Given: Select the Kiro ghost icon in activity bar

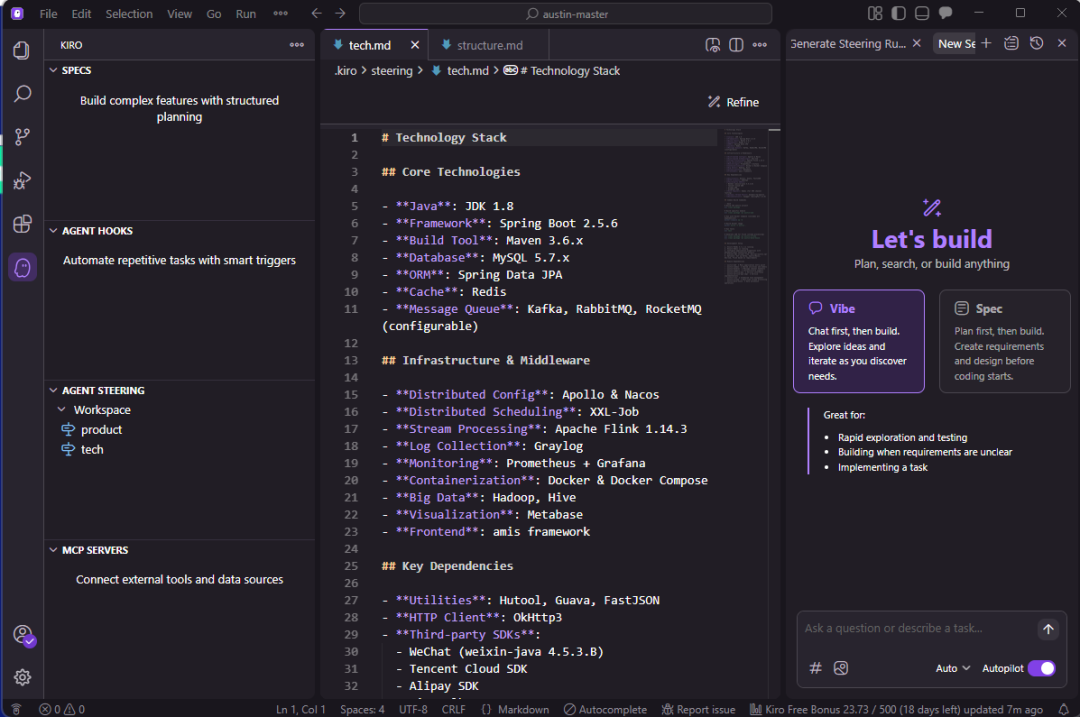Looking at the screenshot, I should (22, 267).
